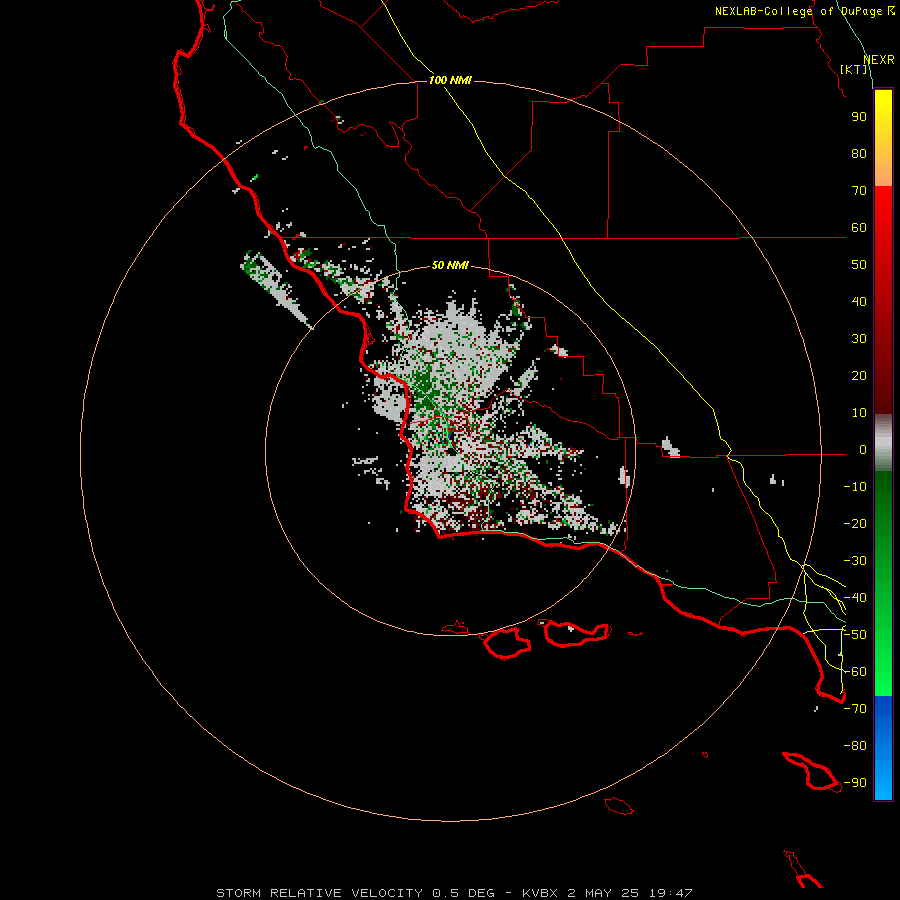Click the '90' label on the velocity scale
This screenshot has height=900, width=900.
pyautogui.click(x=859, y=117)
